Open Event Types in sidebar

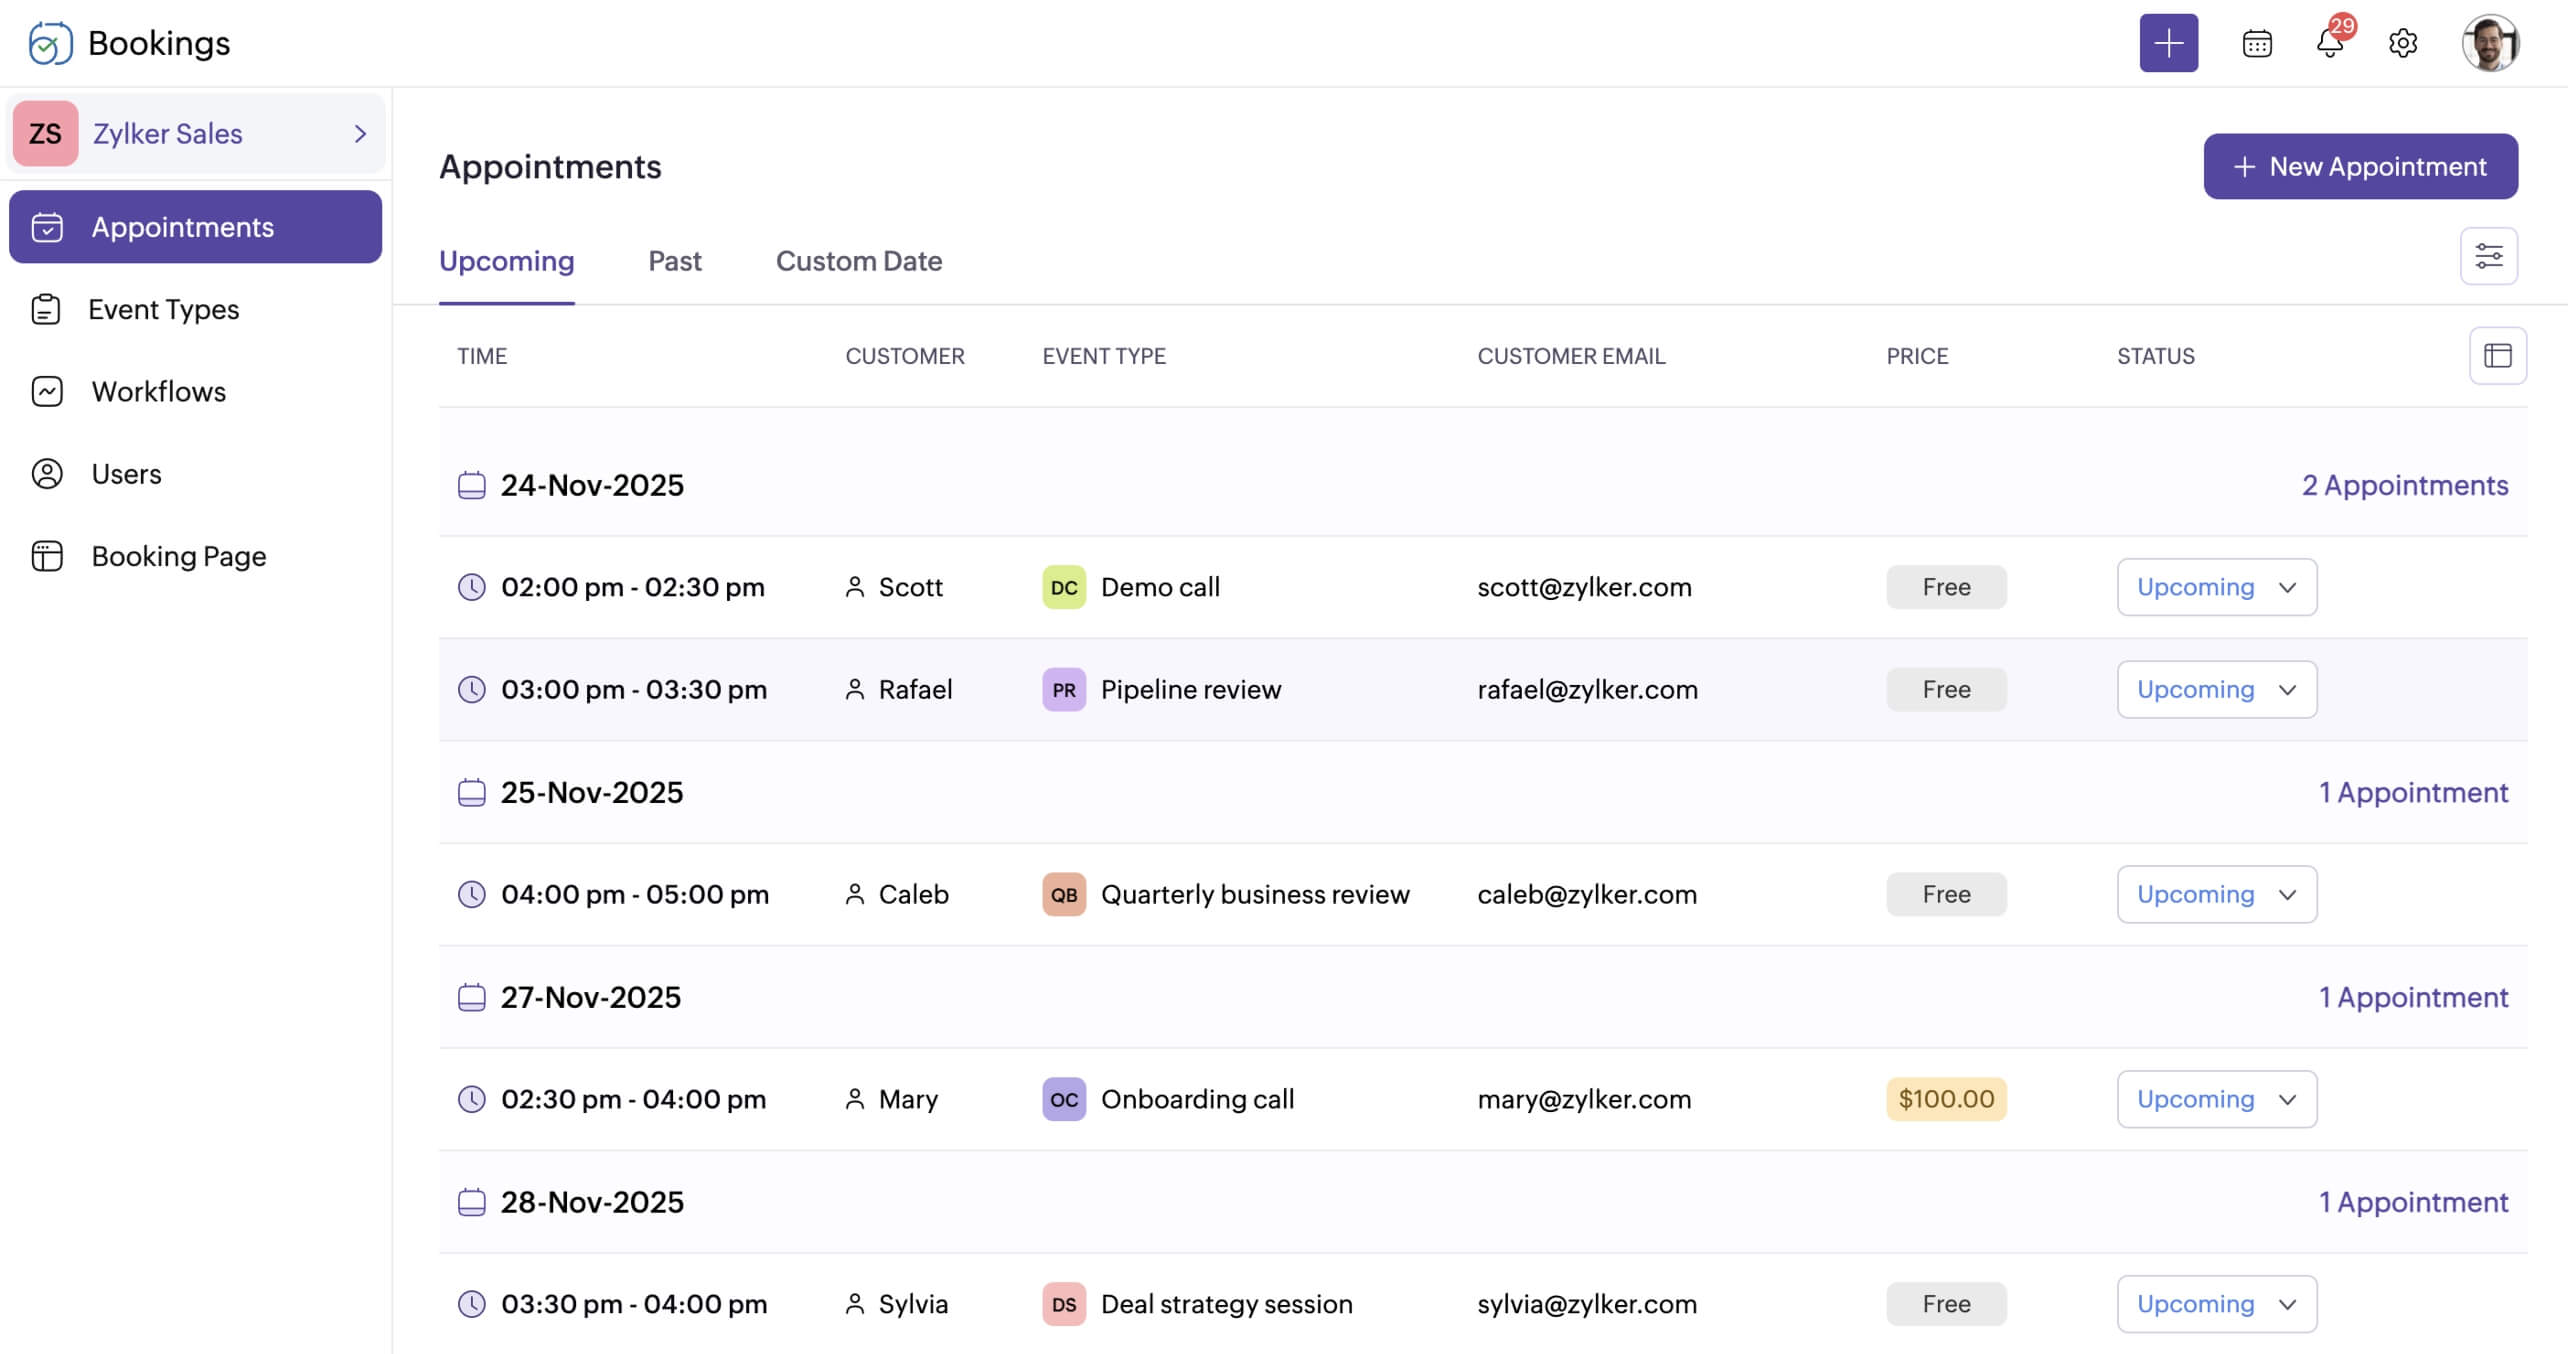tap(163, 309)
